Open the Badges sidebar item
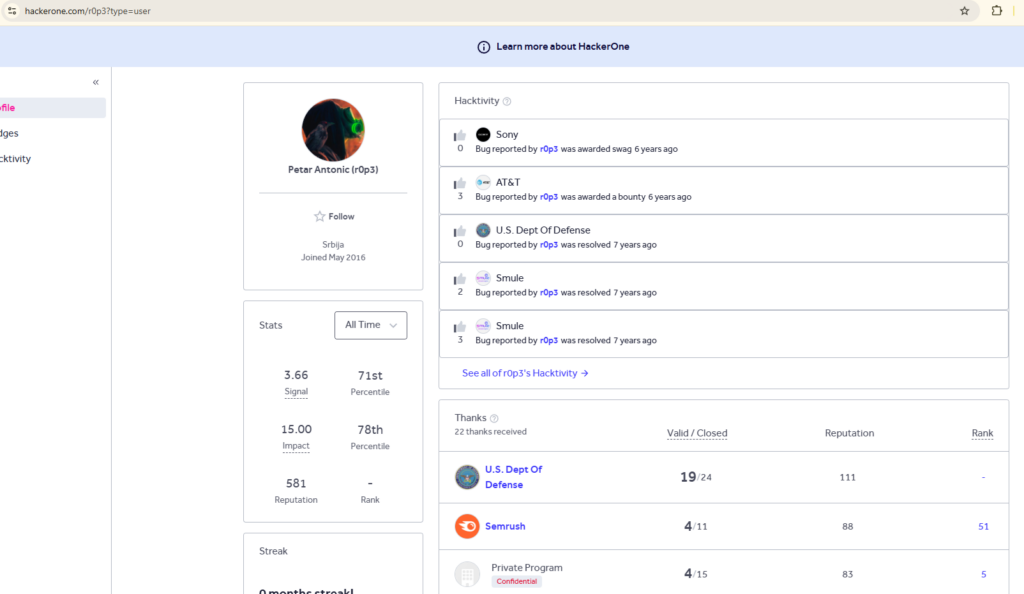The width and height of the screenshot is (1024, 594). (x=9, y=133)
